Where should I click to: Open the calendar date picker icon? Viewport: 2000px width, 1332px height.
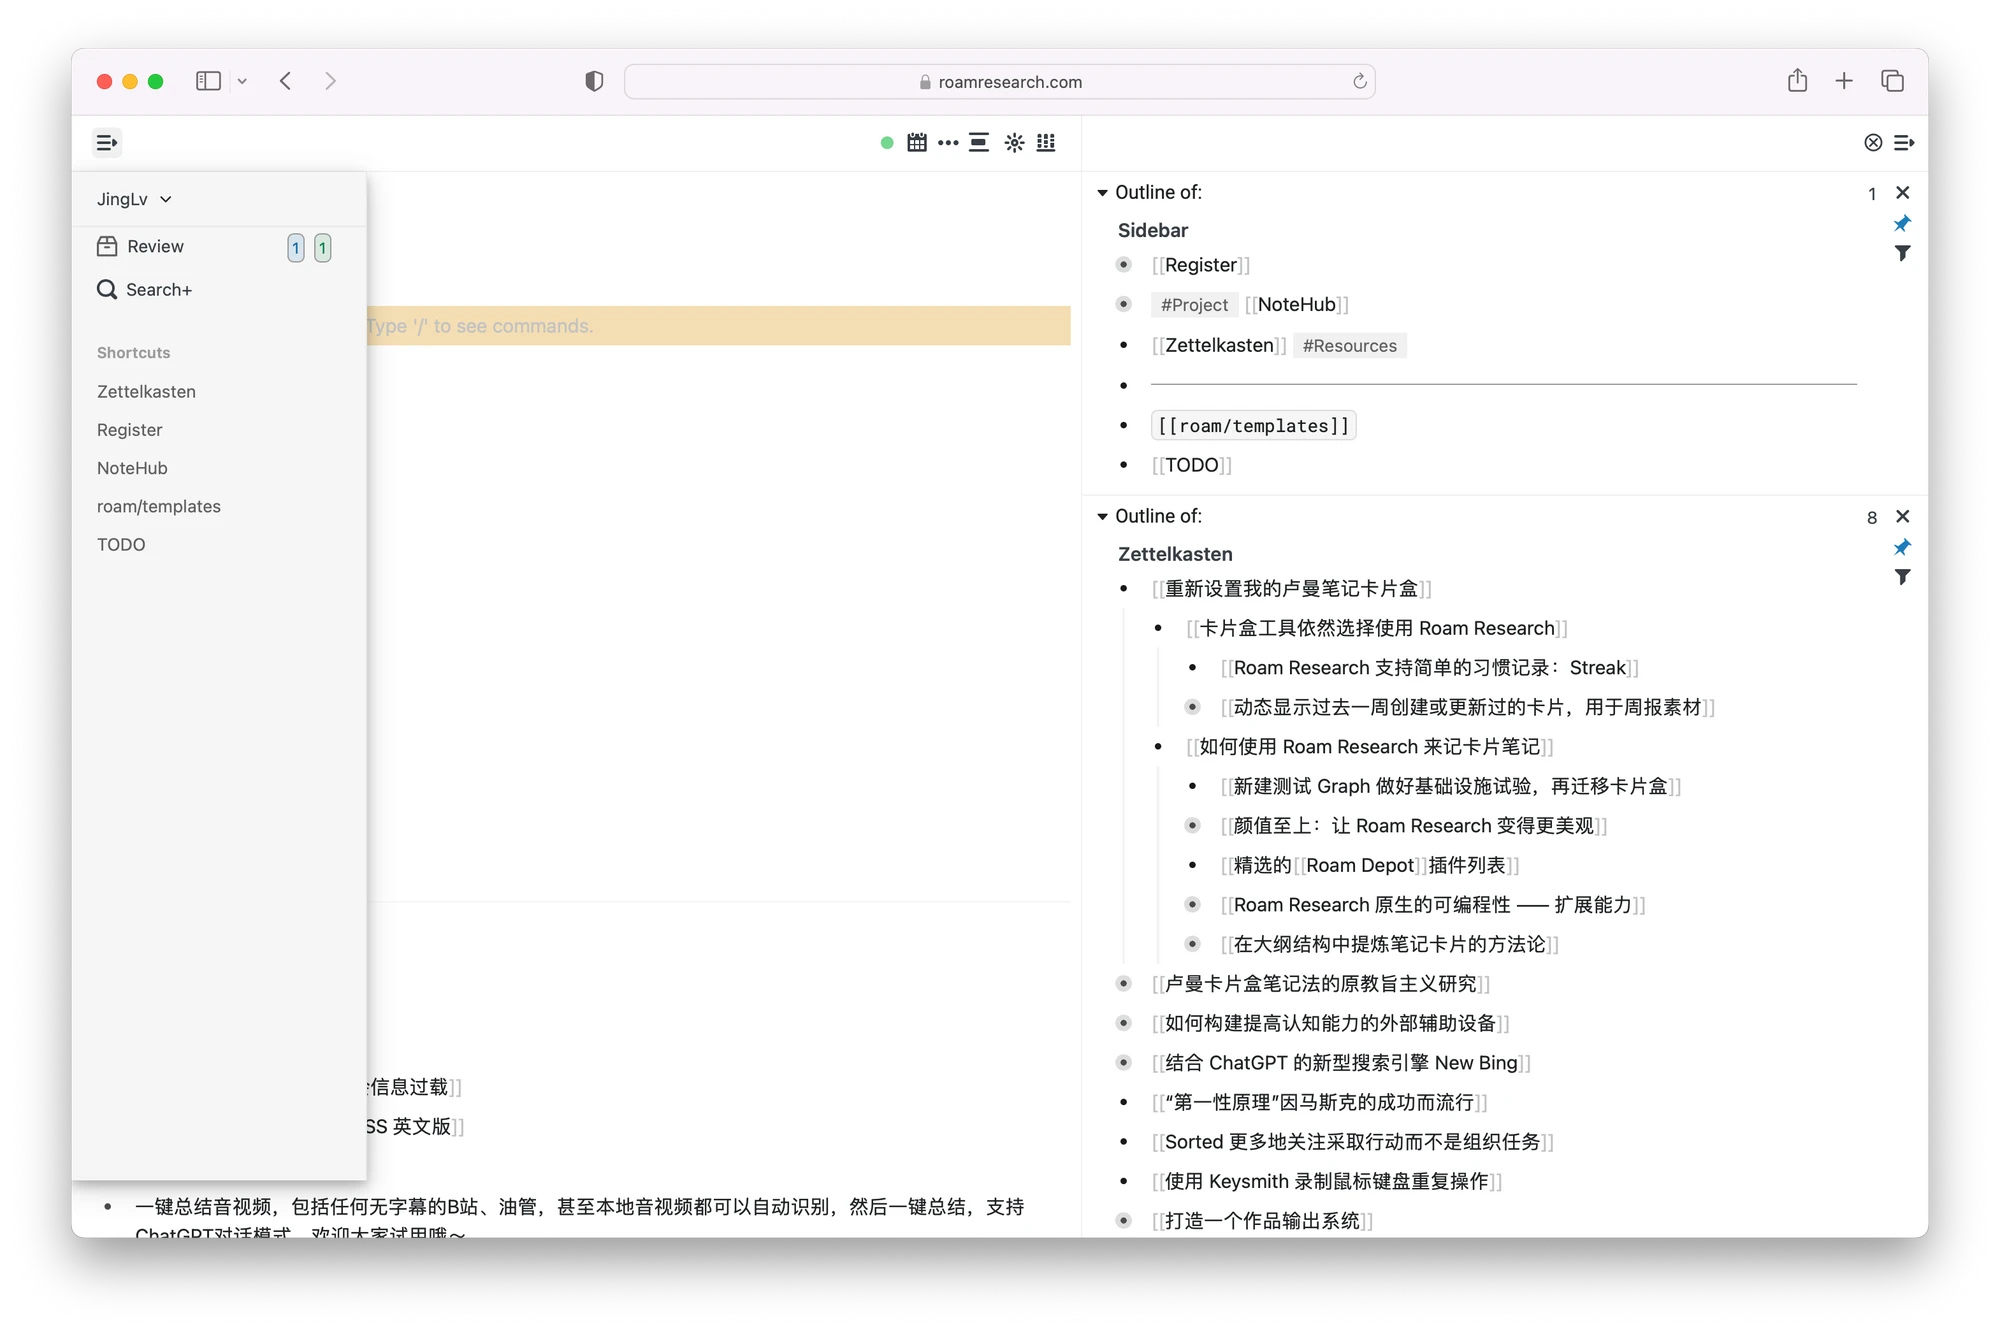917,143
